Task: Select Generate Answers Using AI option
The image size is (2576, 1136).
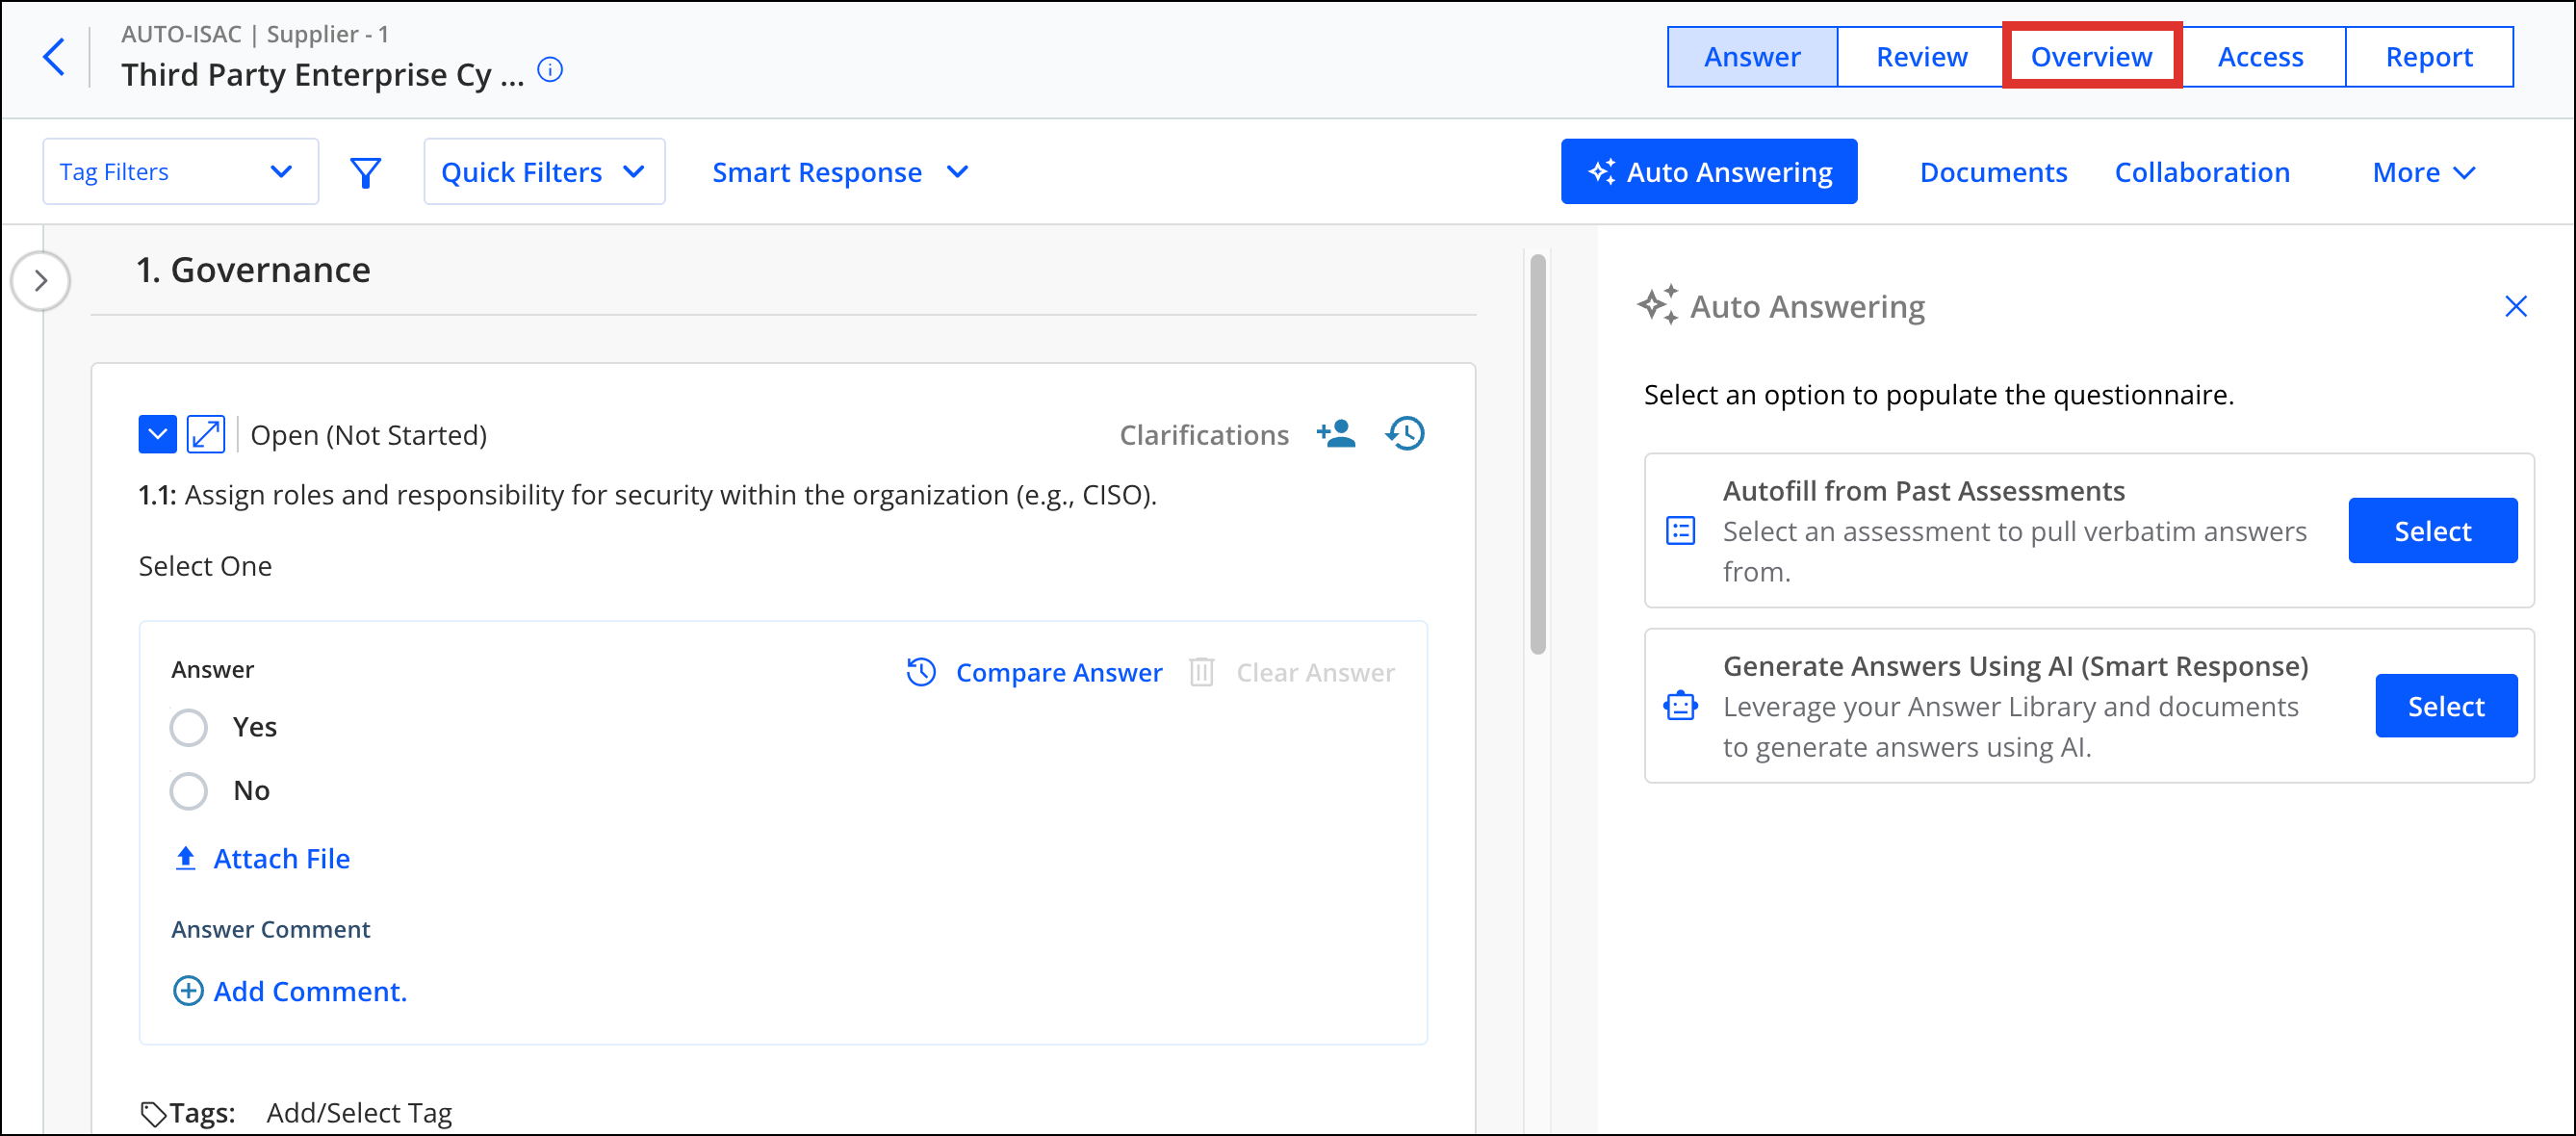Action: coord(2446,706)
